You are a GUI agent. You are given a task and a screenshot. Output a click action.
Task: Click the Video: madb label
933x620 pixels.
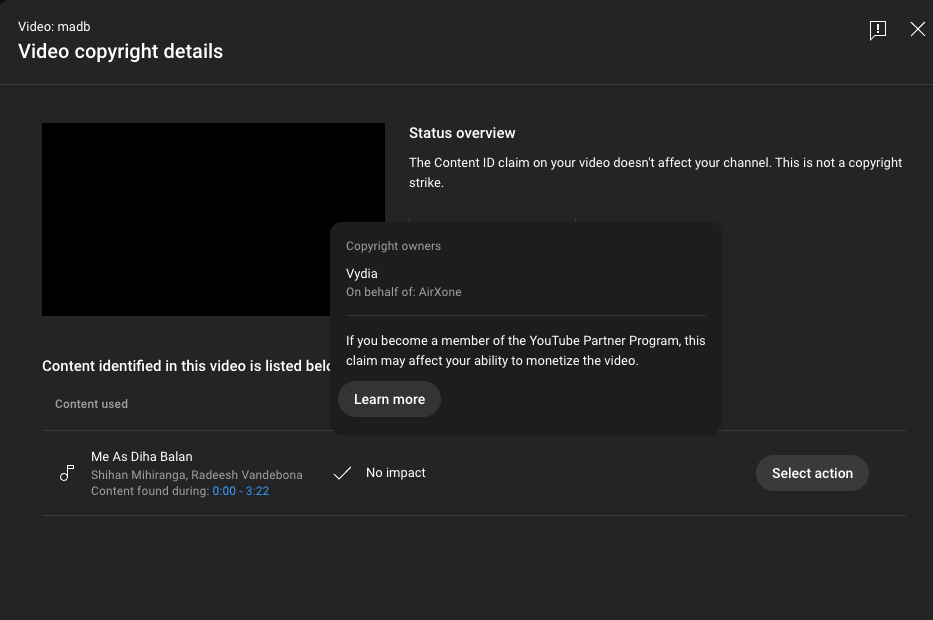[54, 27]
